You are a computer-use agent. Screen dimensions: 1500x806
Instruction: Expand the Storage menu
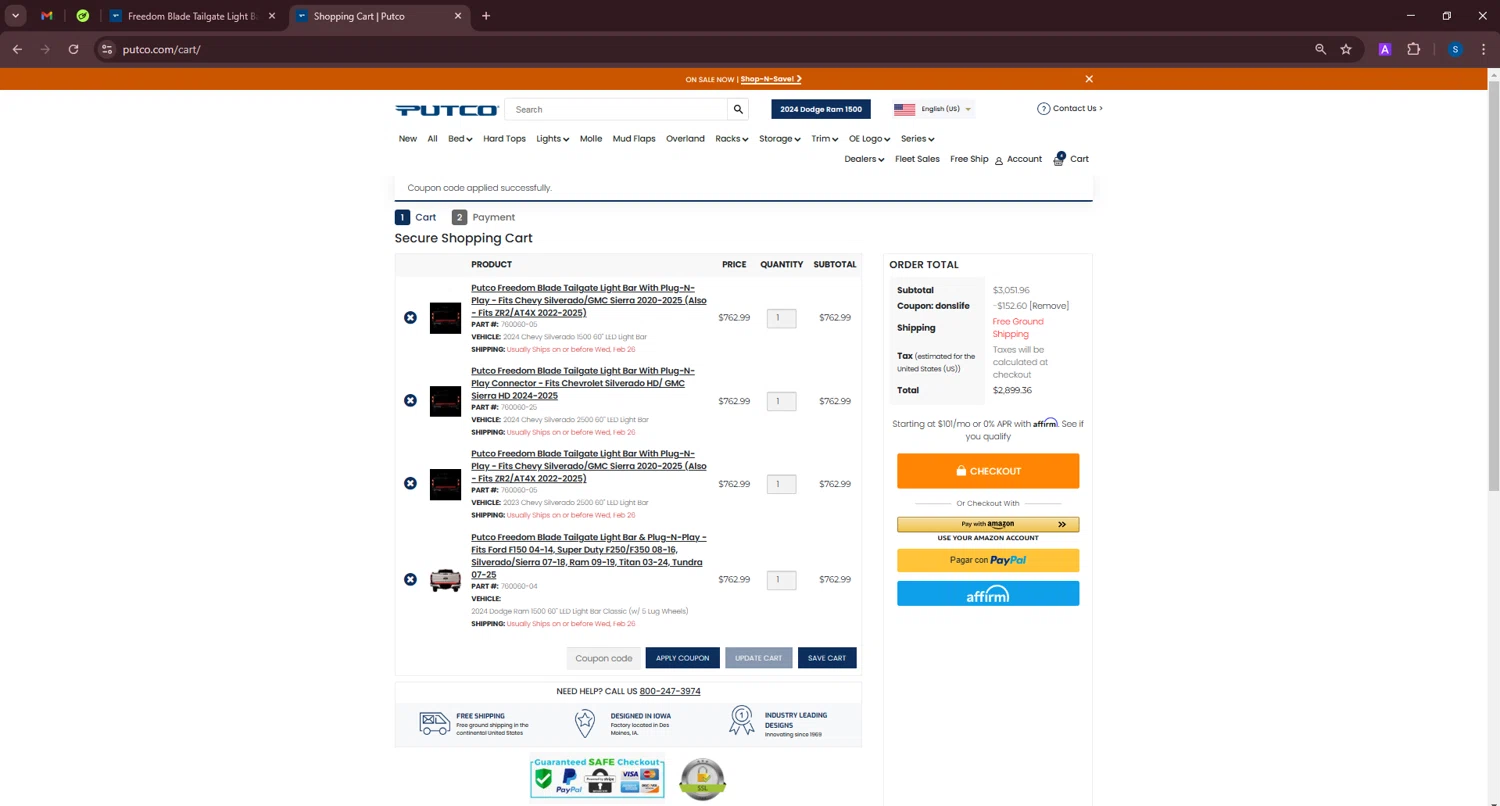[779, 139]
